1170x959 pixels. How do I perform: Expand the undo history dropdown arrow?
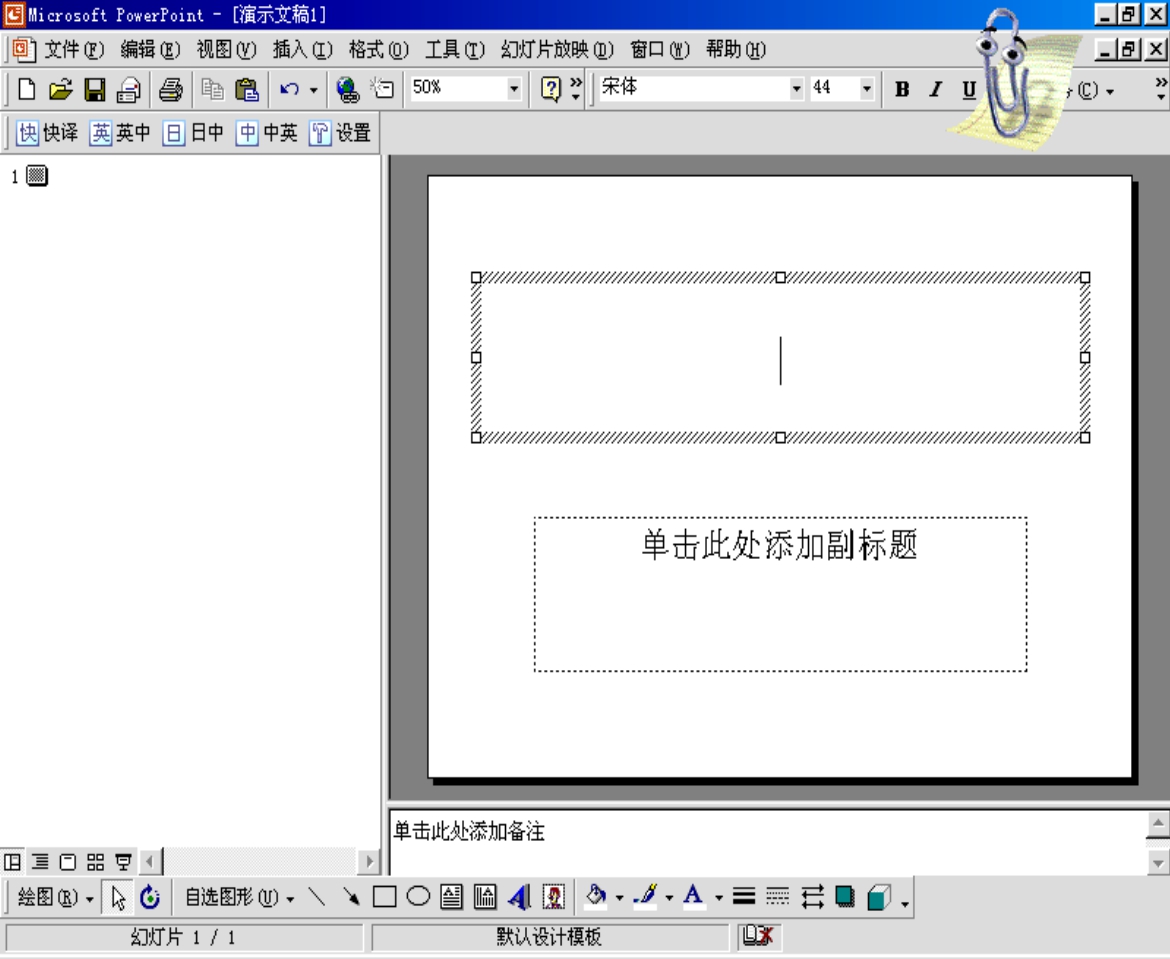(313, 90)
